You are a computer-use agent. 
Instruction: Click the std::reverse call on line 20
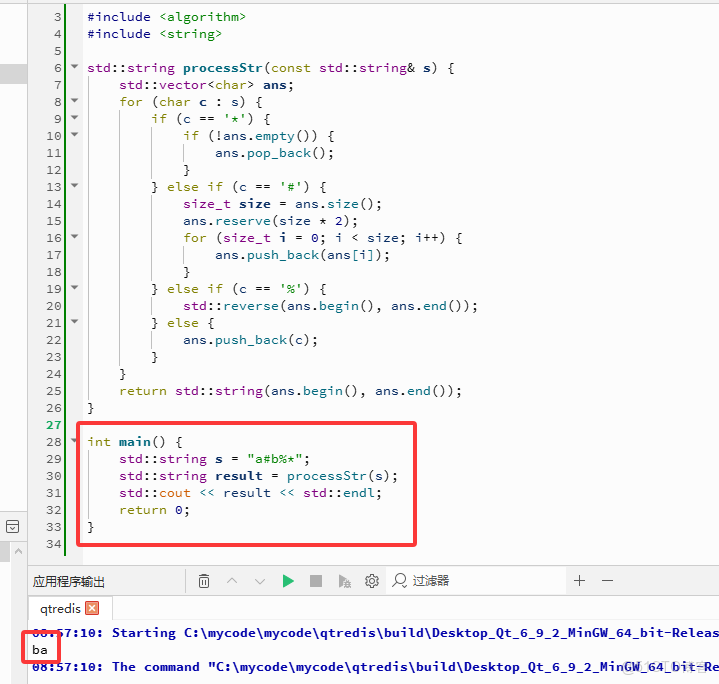(x=330, y=306)
